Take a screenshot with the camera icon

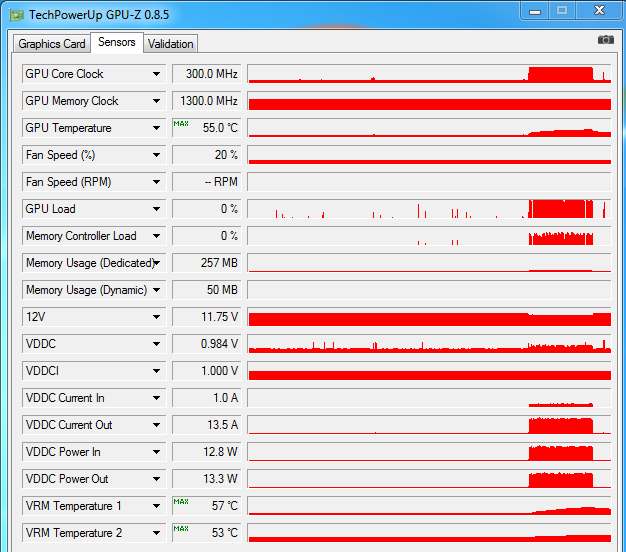click(605, 40)
